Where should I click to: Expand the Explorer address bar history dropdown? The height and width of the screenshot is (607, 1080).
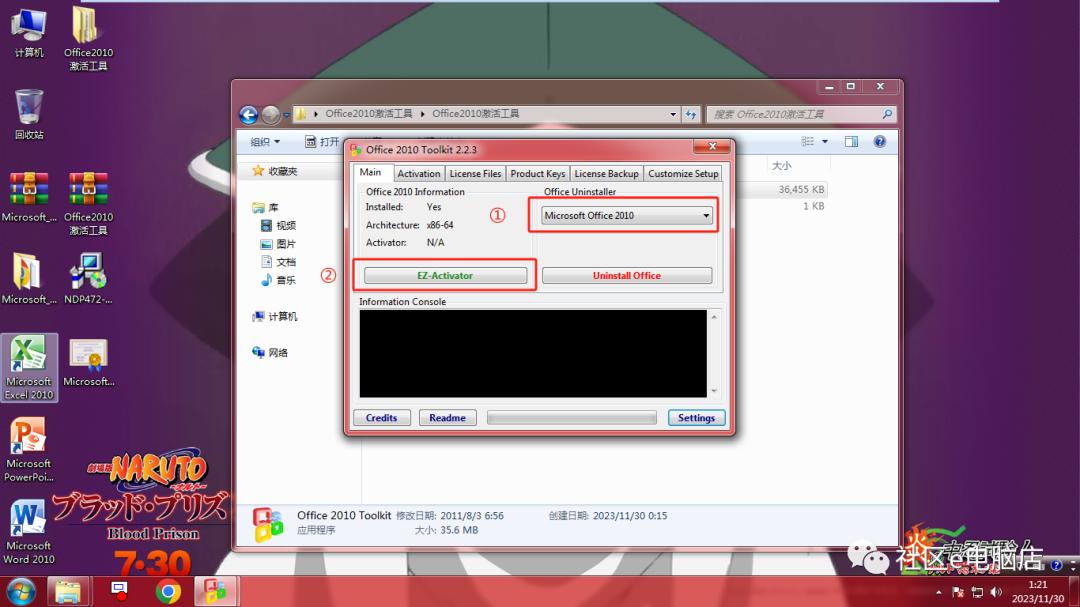point(673,114)
